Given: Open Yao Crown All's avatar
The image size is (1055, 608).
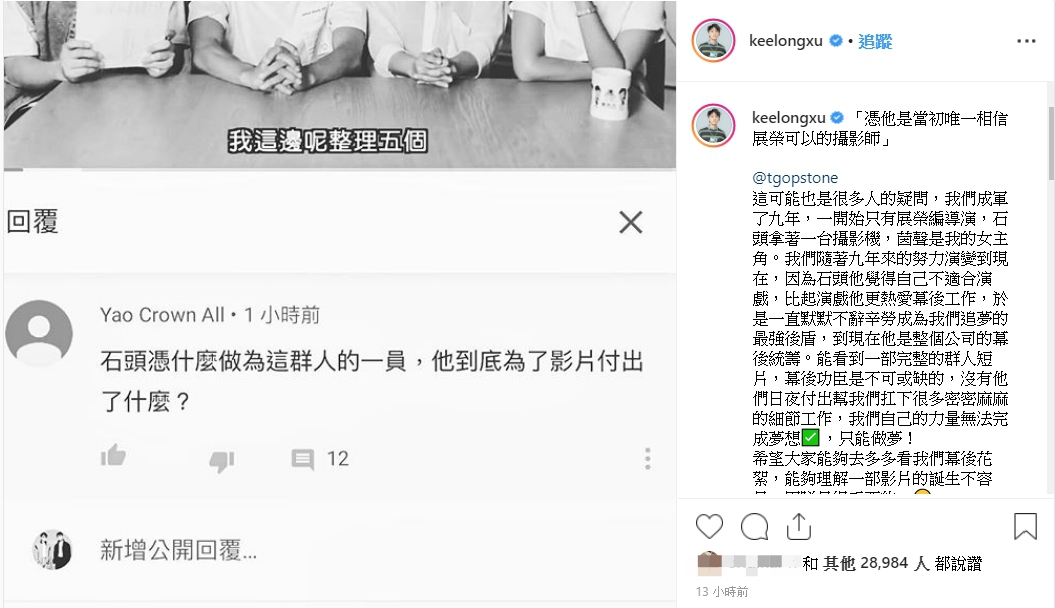Looking at the screenshot, I should (39, 334).
